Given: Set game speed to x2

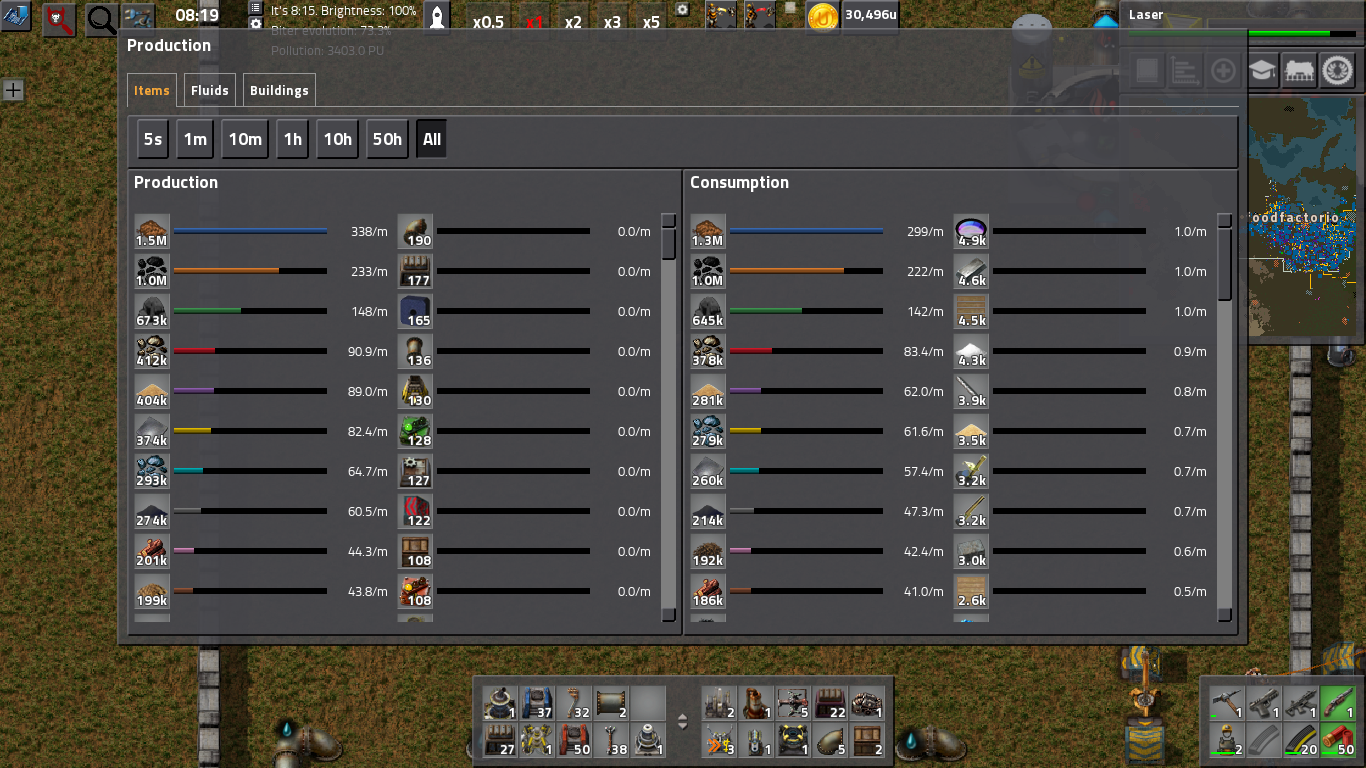Looking at the screenshot, I should (x=573, y=22).
